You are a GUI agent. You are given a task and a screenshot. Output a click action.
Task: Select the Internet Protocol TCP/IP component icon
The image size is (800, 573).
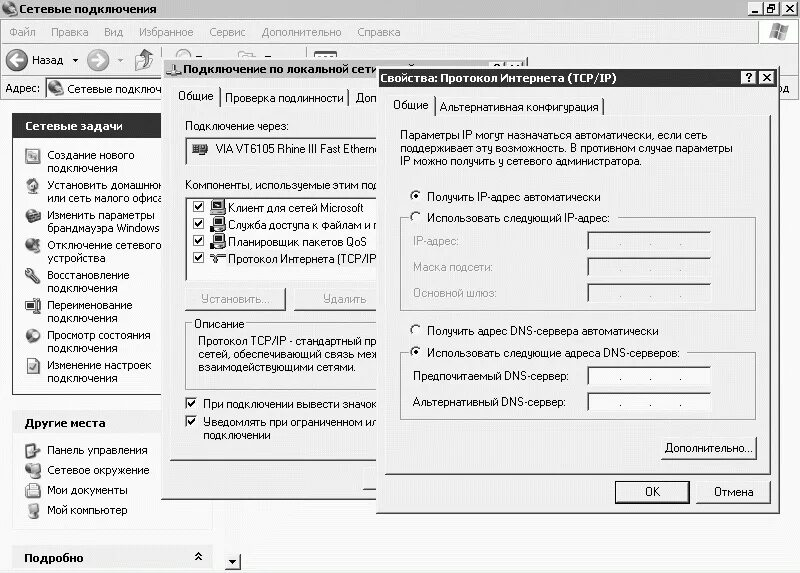(x=217, y=258)
